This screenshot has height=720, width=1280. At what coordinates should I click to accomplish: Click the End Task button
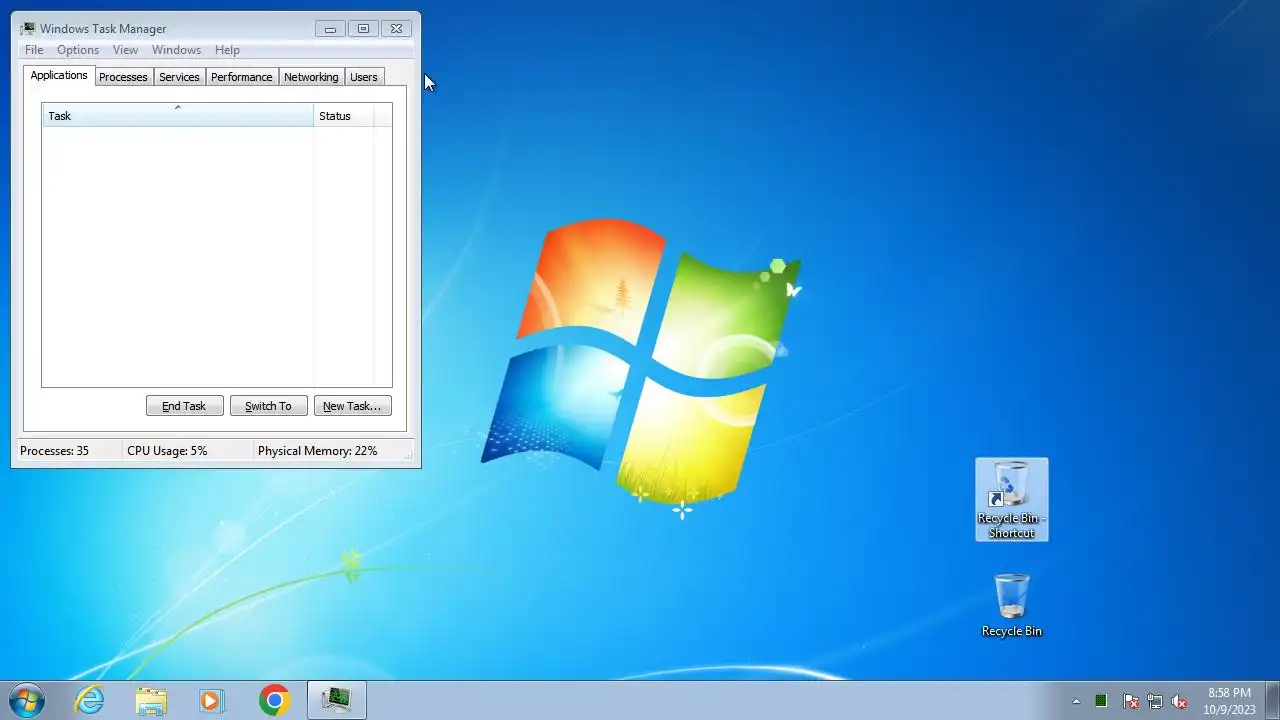click(x=184, y=406)
